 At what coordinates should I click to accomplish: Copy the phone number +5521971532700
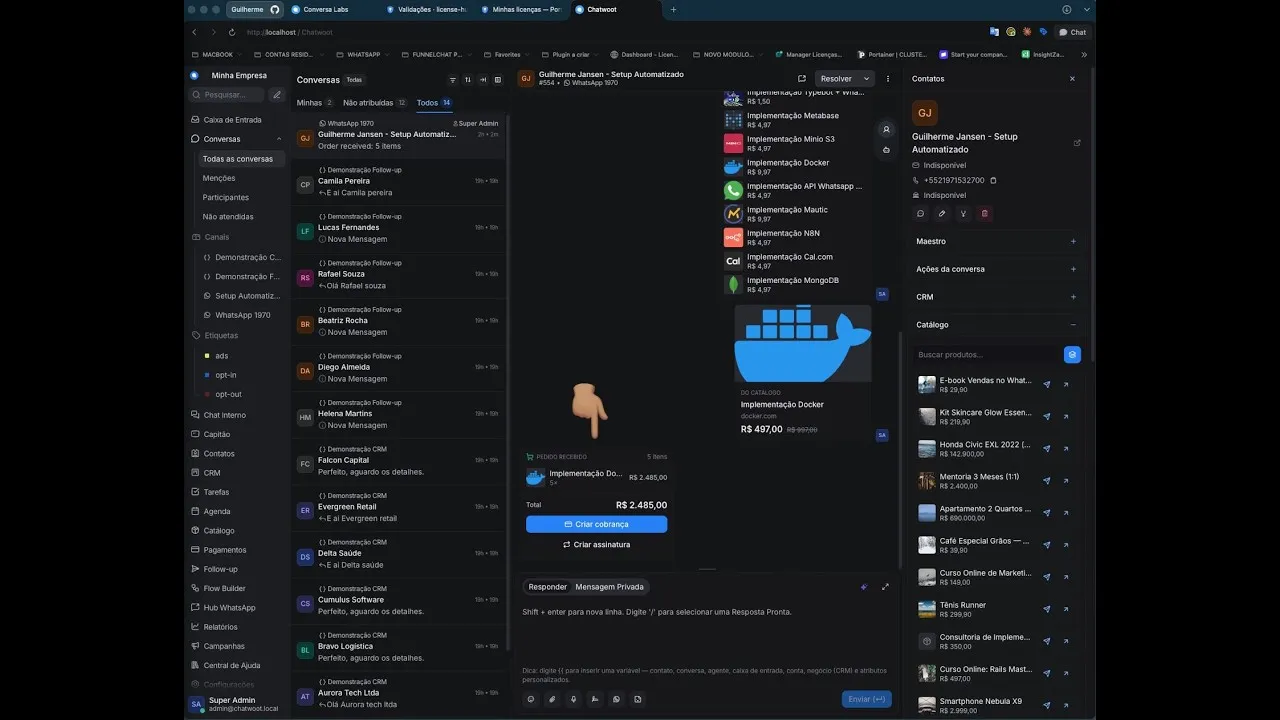993,180
